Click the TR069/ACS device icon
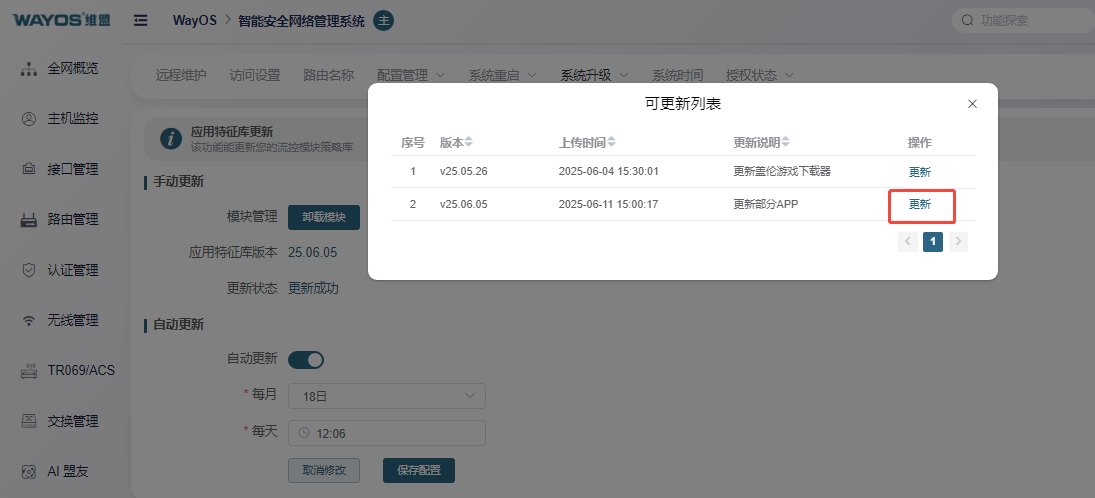This screenshot has width=1095, height=498. (29, 371)
